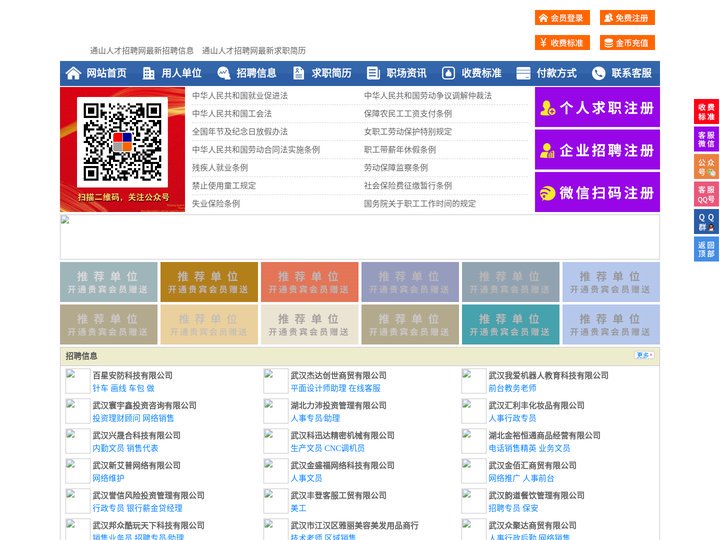This screenshot has height=540, width=720.
Task: Open 全国年节及纪念日放假办法 link
Action: pyautogui.click(x=240, y=131)
